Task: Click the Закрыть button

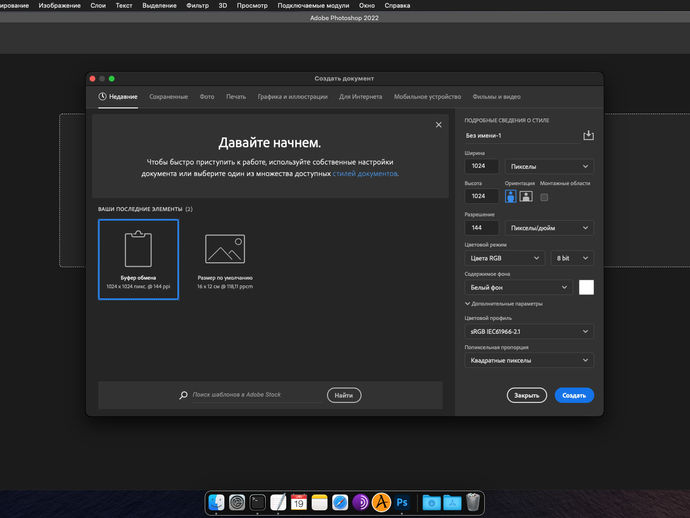Action: [x=527, y=395]
